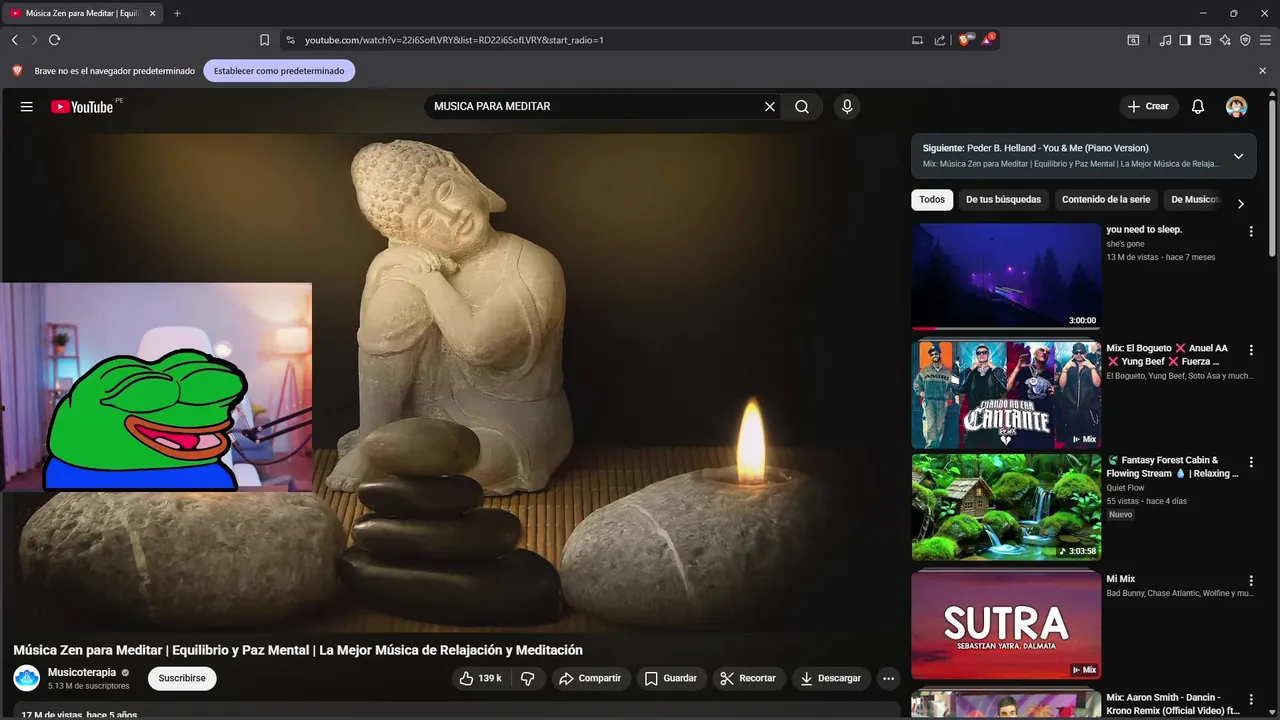The width and height of the screenshot is (1280, 720).
Task: Open the Brave VPN shield icon
Action: pyautogui.click(x=1245, y=40)
